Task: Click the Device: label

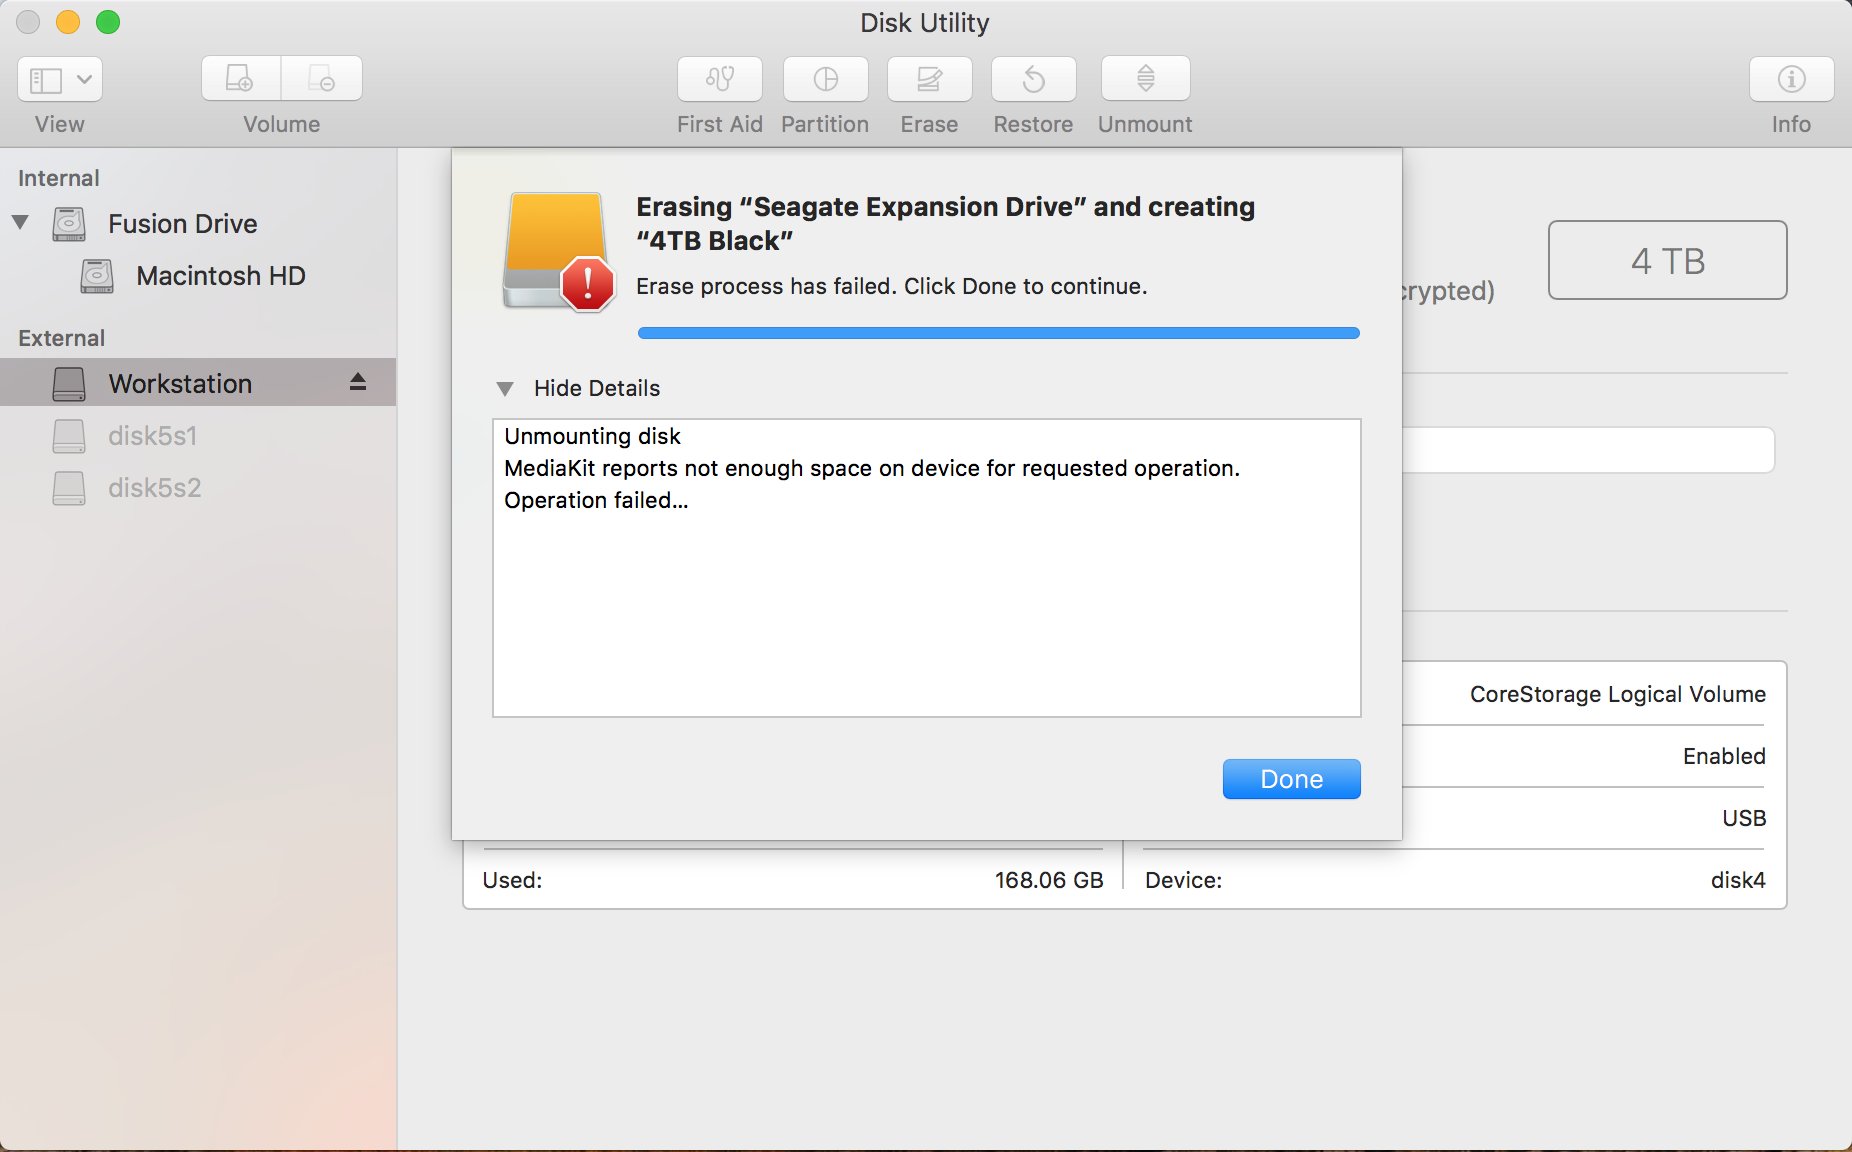Action: pos(1184,880)
